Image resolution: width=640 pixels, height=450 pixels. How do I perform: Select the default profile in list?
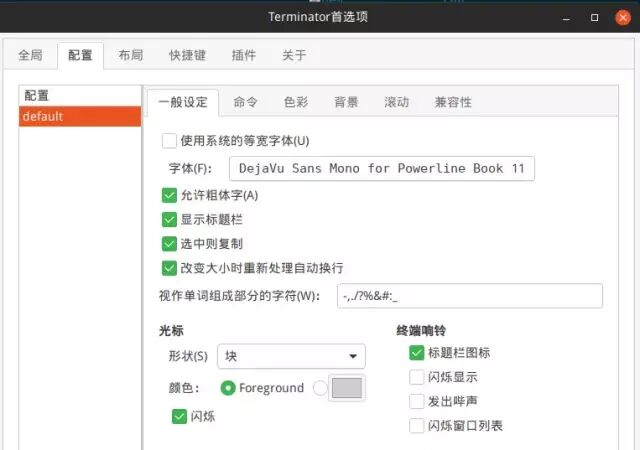tap(80, 116)
